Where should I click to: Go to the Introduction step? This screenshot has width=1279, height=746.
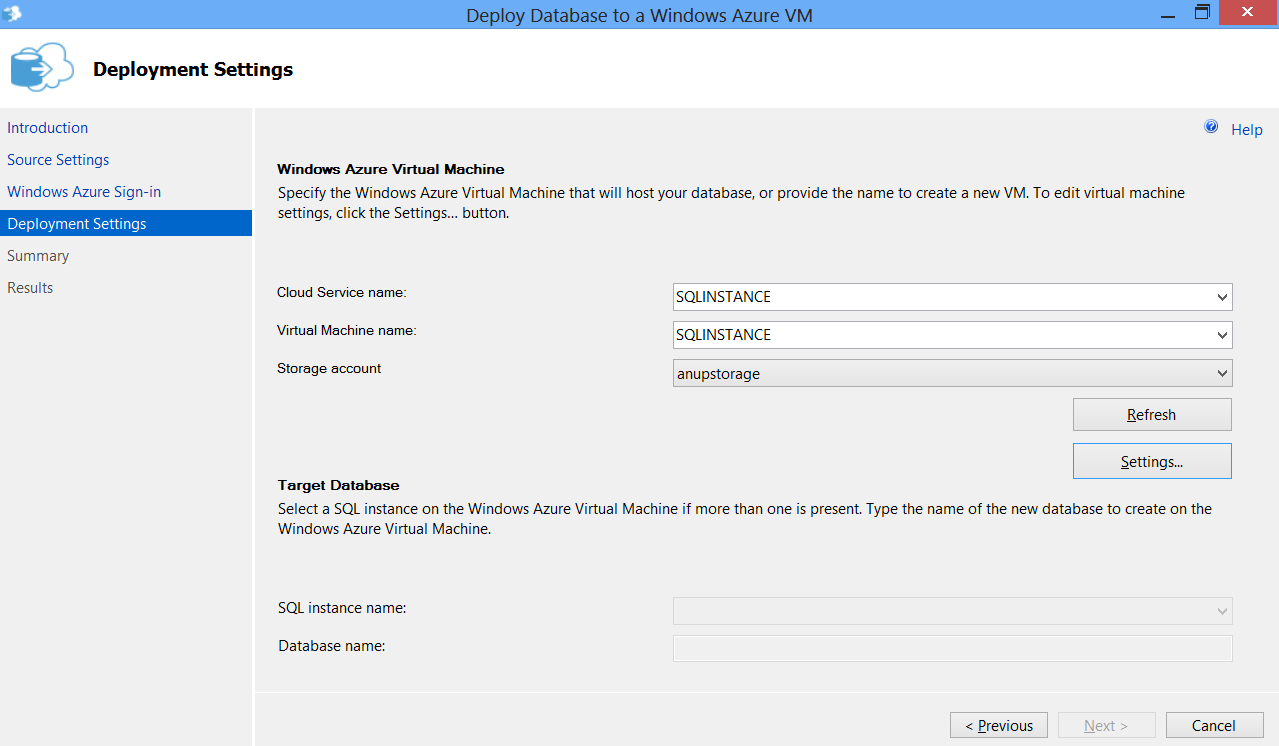click(x=48, y=128)
